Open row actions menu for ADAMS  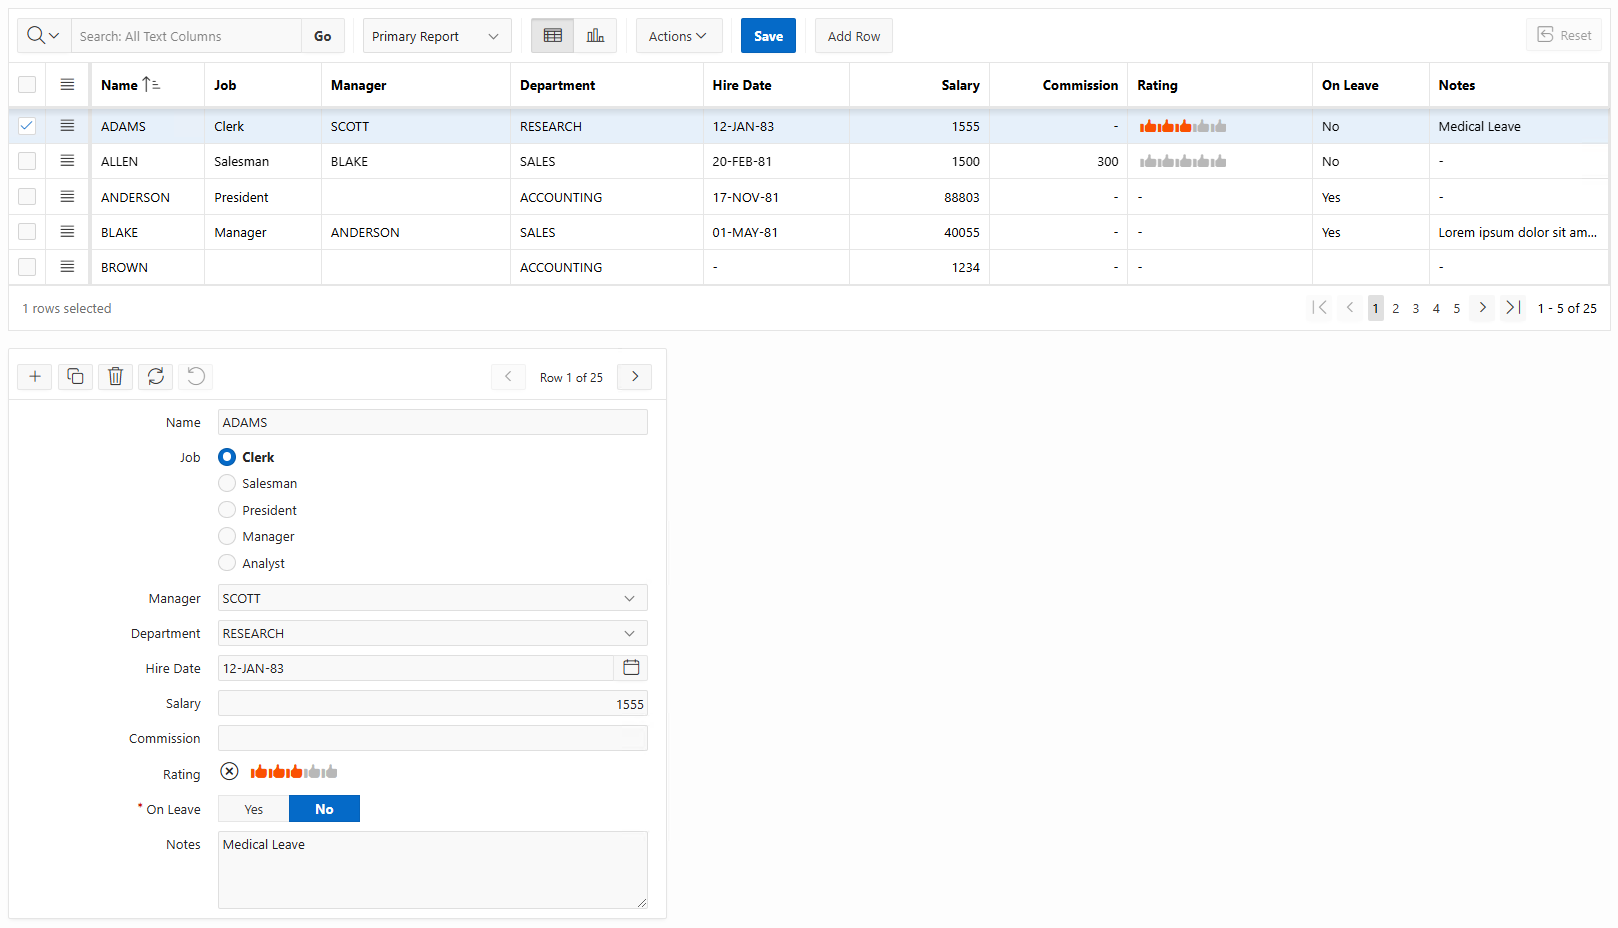coord(67,126)
